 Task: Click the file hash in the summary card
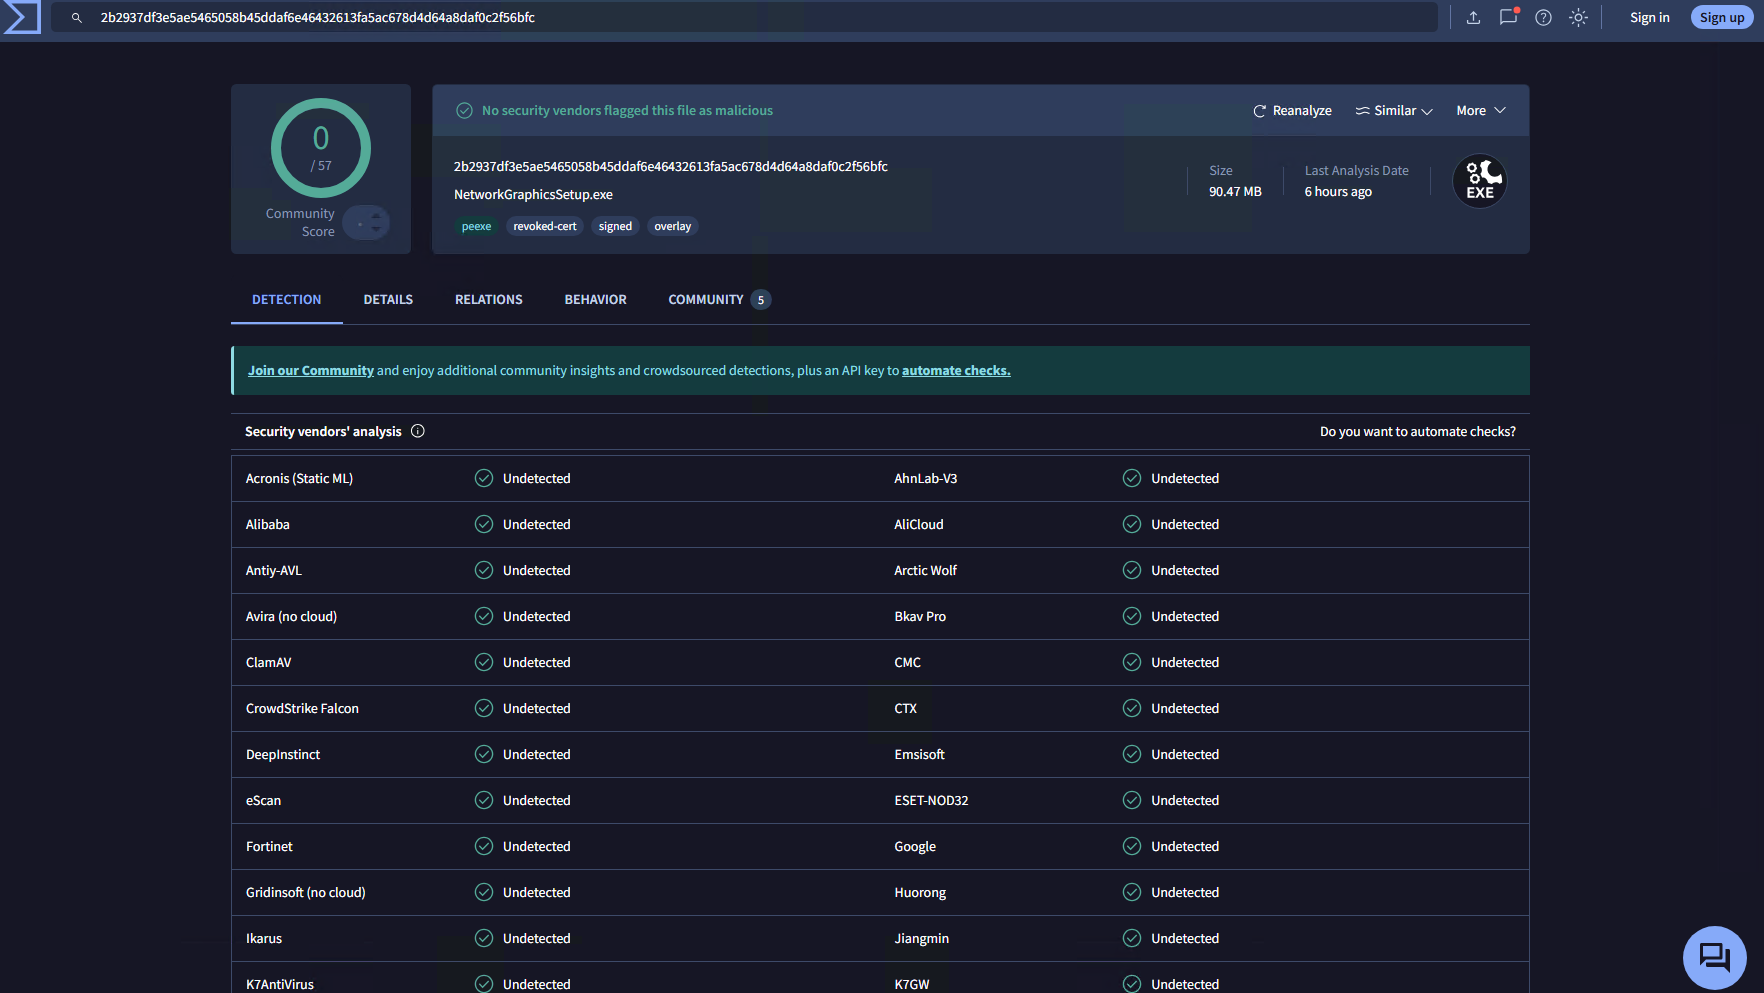pyautogui.click(x=671, y=166)
